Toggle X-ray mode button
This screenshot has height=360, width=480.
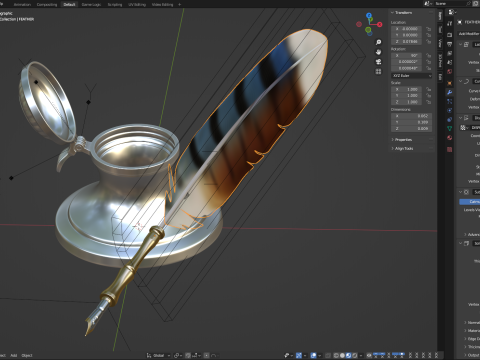(x=328, y=355)
